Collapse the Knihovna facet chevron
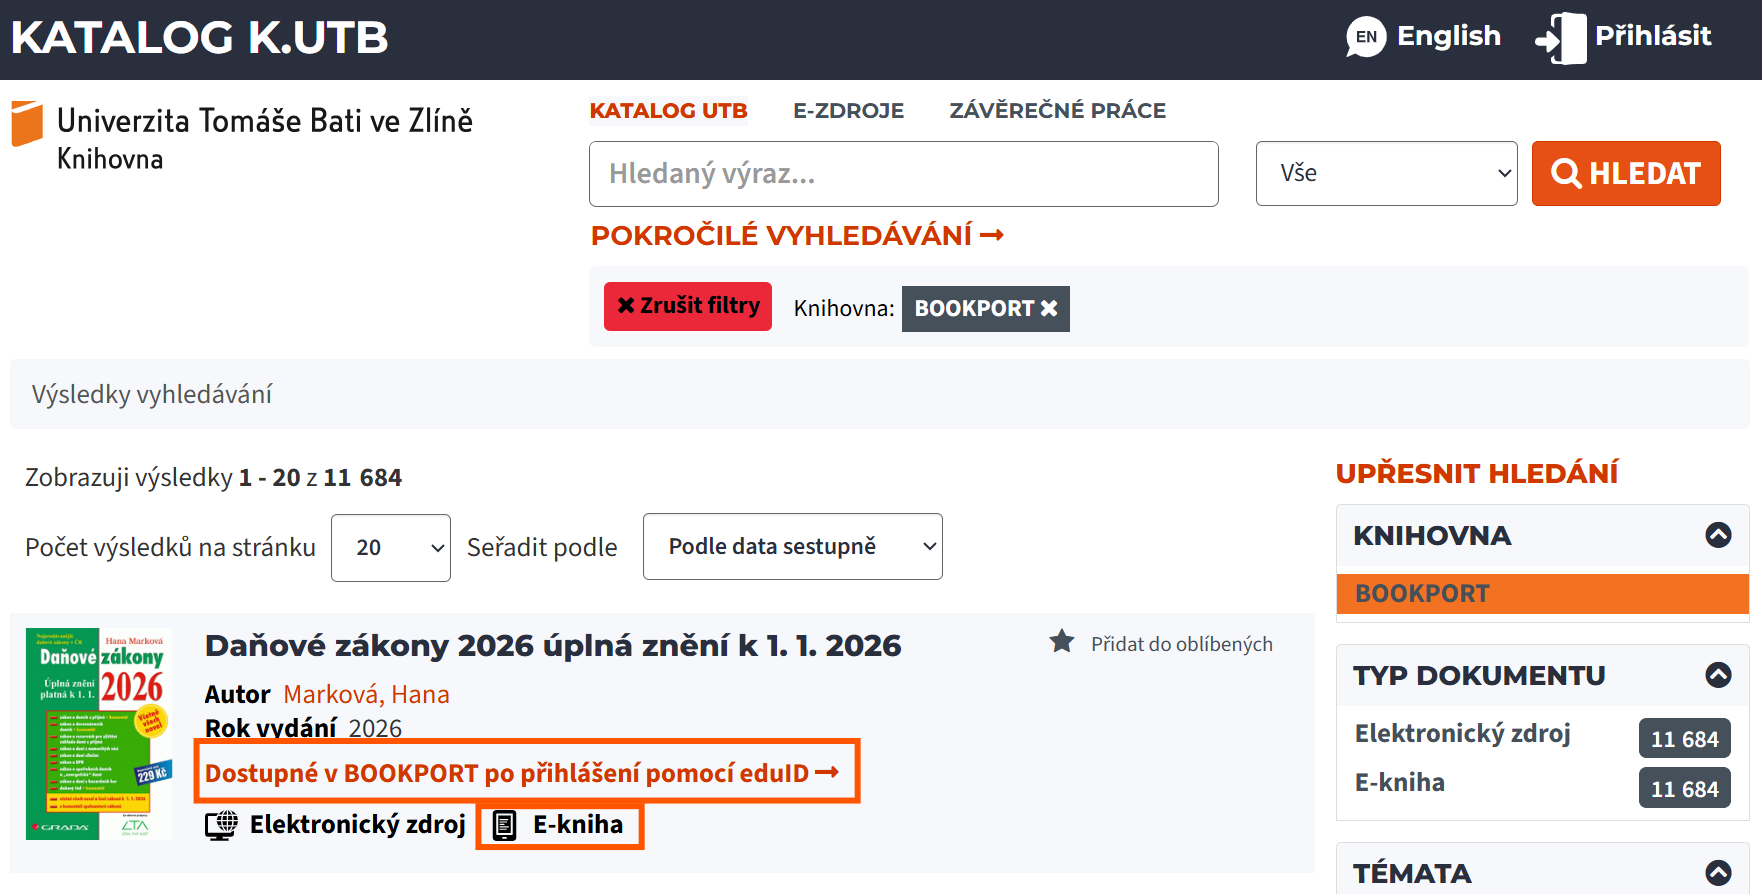 click(1718, 535)
